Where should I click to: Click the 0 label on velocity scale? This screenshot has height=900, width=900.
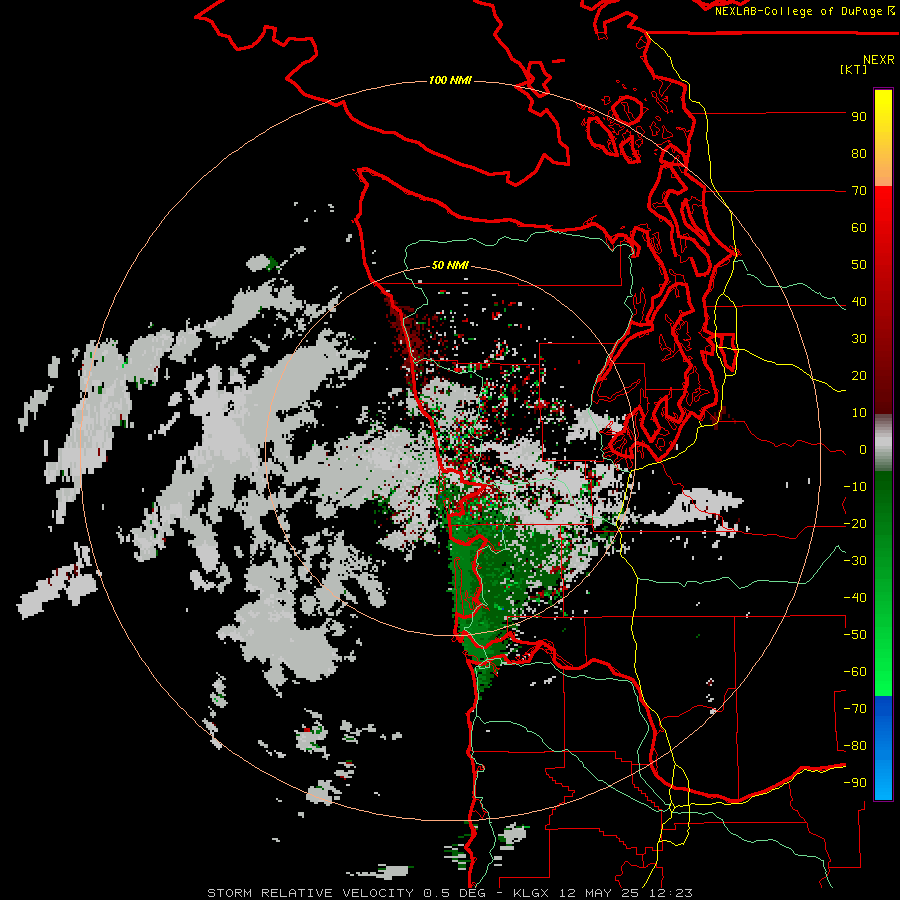click(x=863, y=450)
